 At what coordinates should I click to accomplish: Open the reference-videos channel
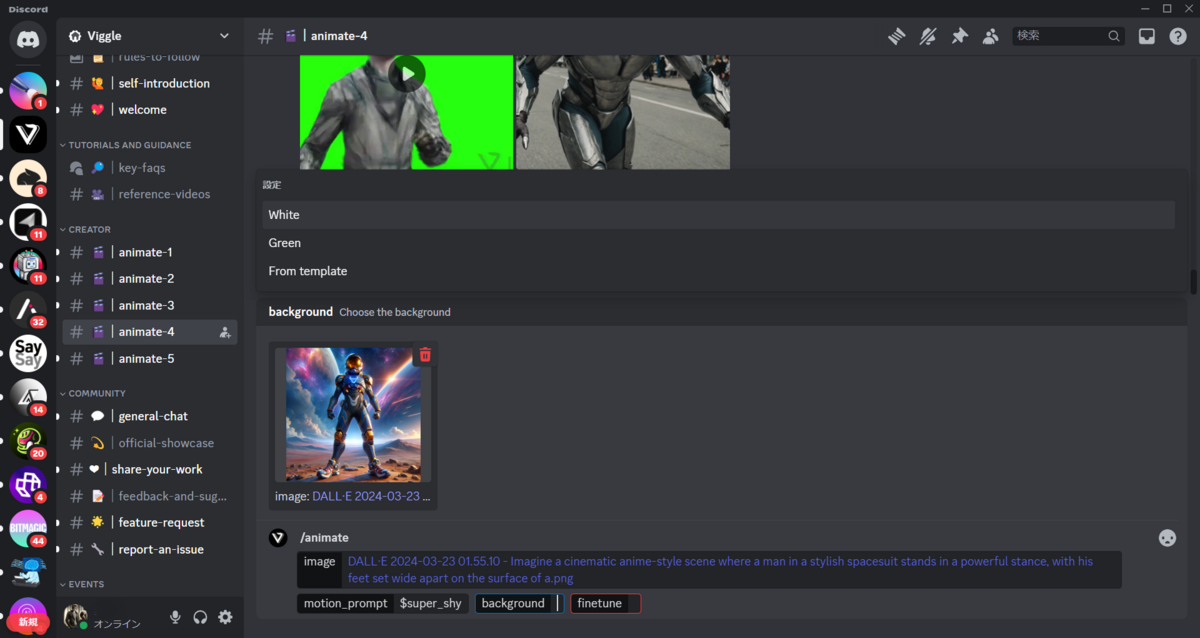[x=150, y=194]
